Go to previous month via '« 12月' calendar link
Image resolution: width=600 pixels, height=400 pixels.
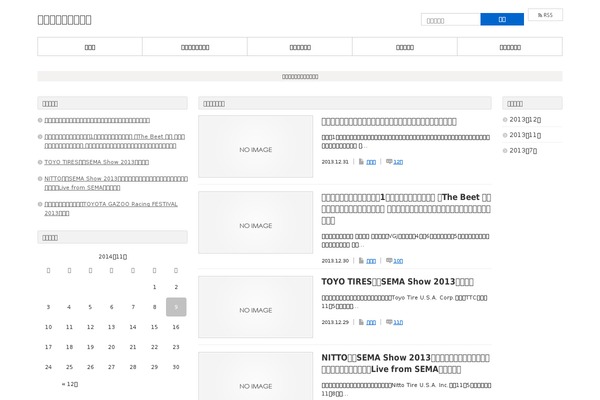coord(70,384)
